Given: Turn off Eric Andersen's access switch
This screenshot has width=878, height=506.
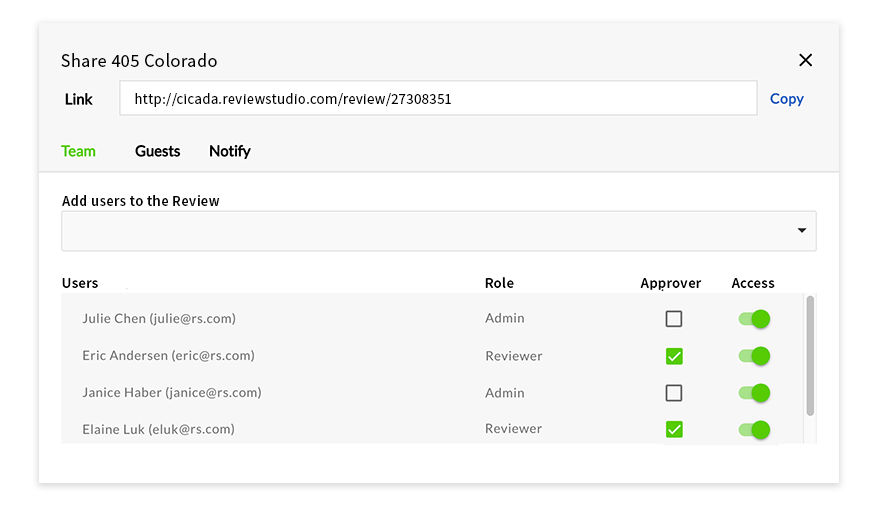Looking at the screenshot, I should click(754, 356).
